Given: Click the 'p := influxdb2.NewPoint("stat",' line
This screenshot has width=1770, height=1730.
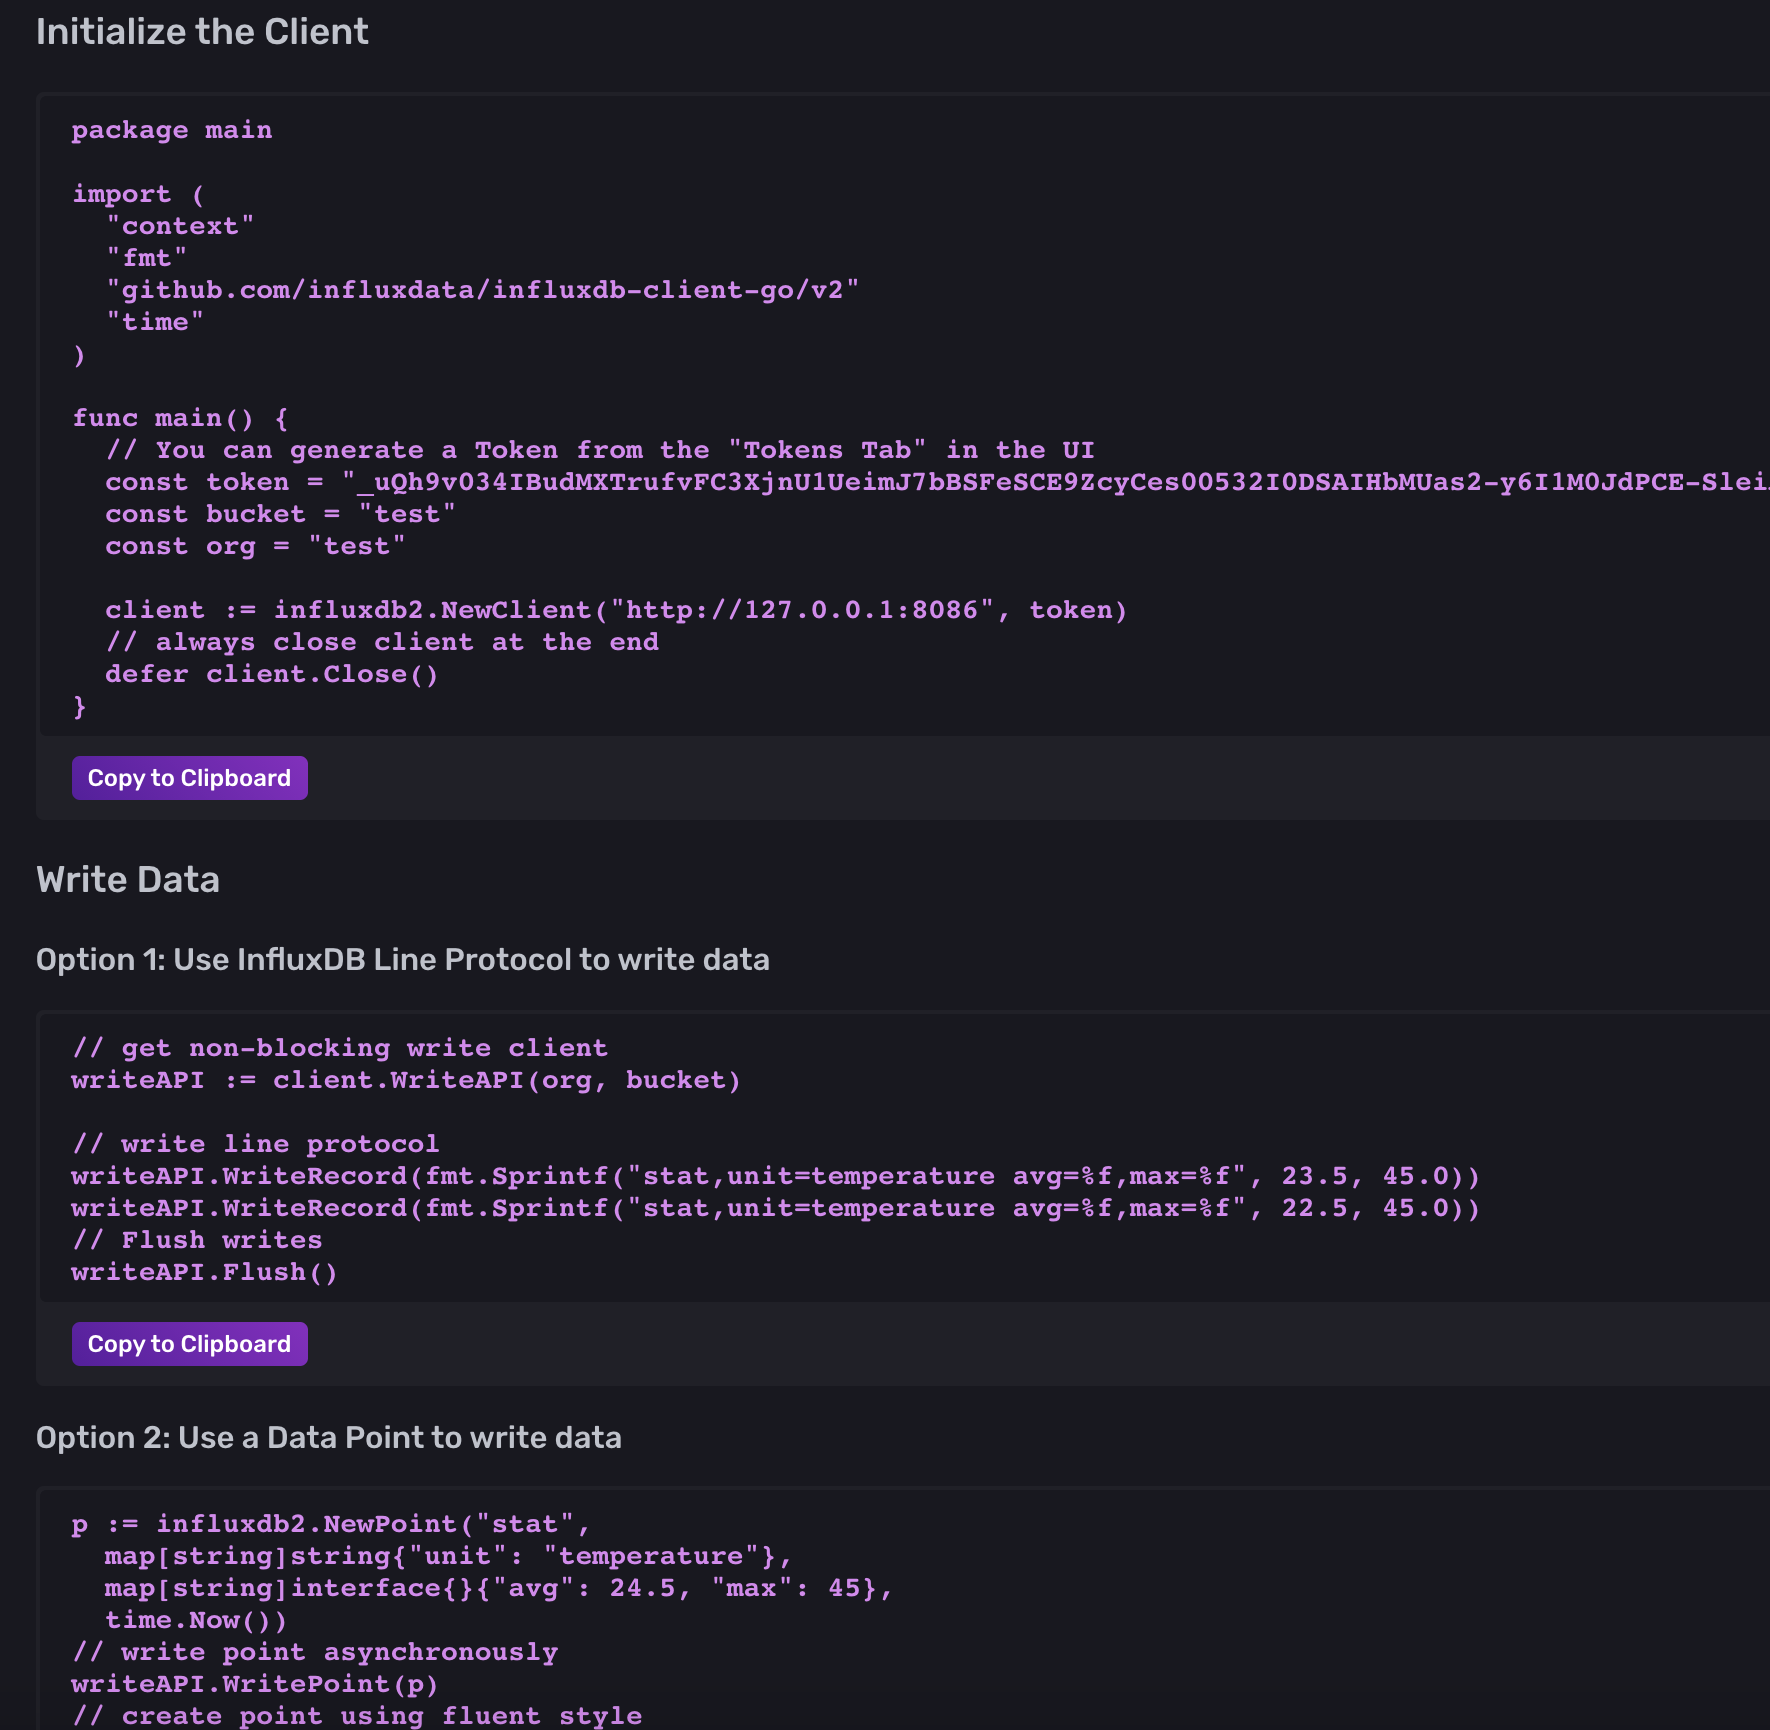Looking at the screenshot, I should [x=332, y=1524].
